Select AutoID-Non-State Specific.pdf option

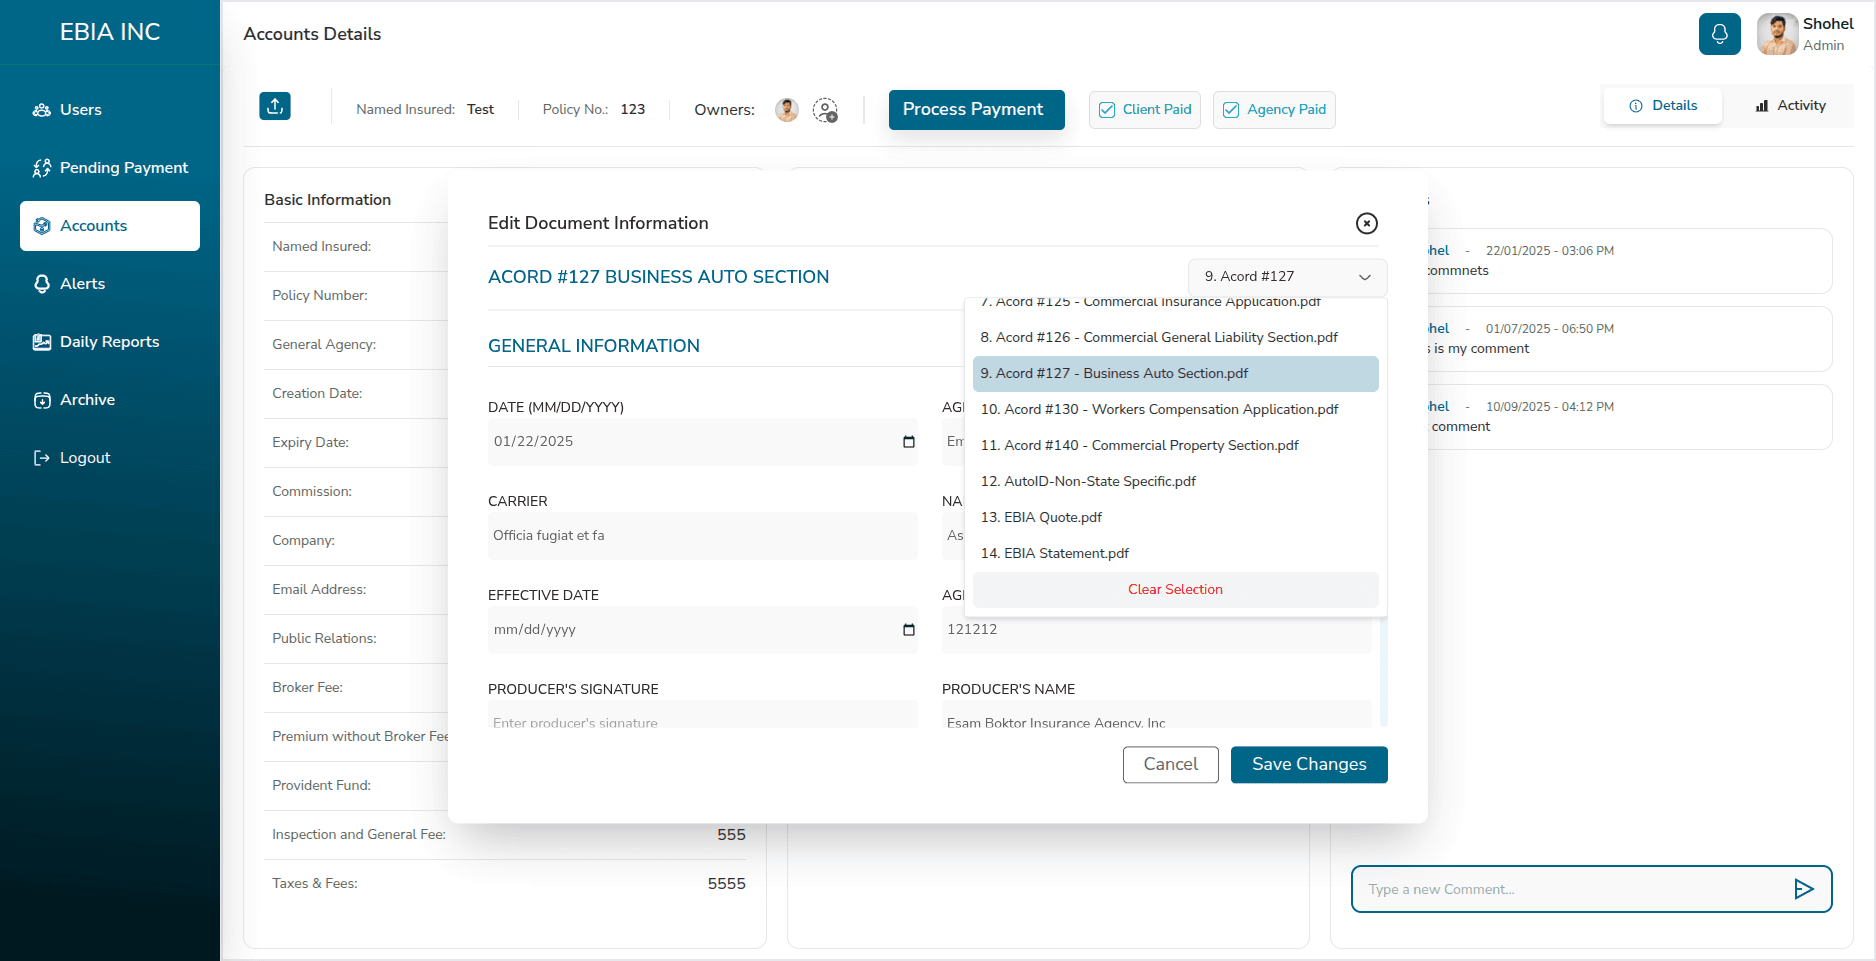pyautogui.click(x=1175, y=482)
